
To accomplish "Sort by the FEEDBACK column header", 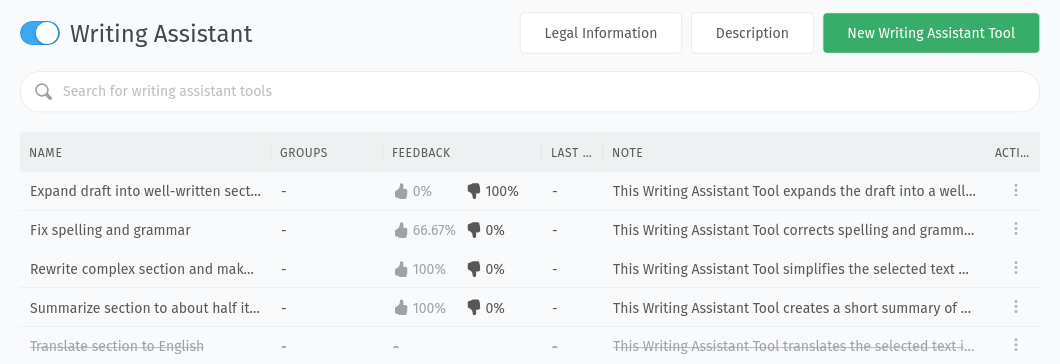I will (421, 153).
